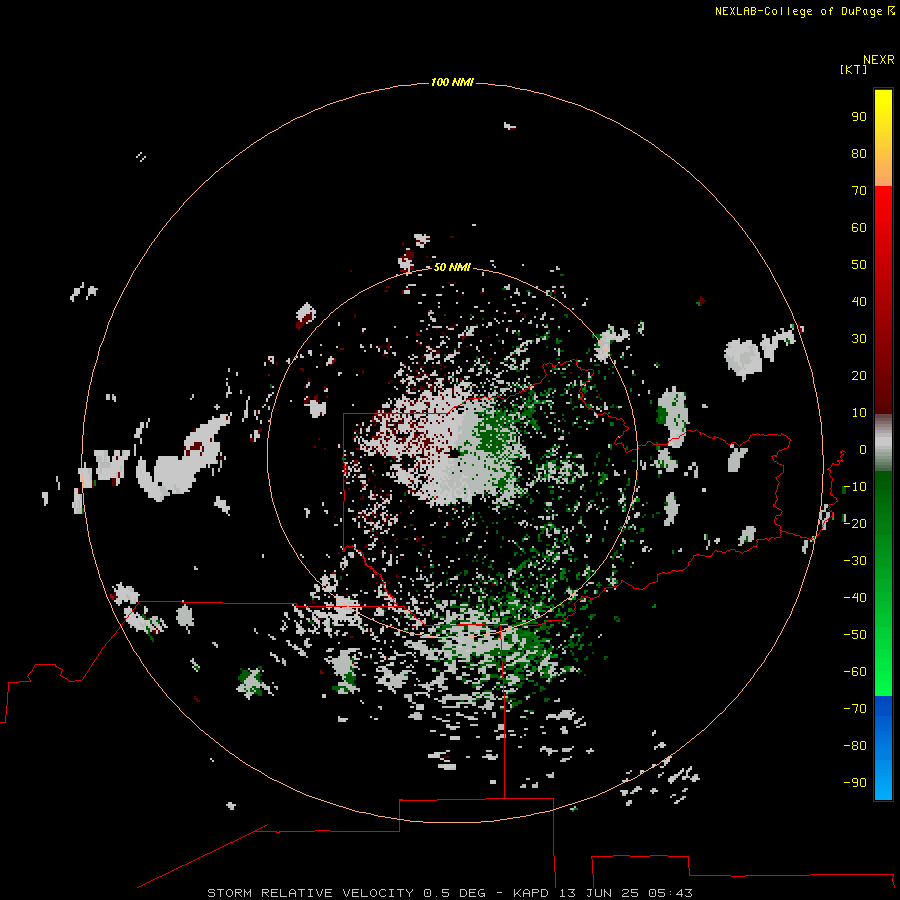Viewport: 900px width, 900px height.
Task: Click the 100 NMI range ring label
Action: pos(452,82)
